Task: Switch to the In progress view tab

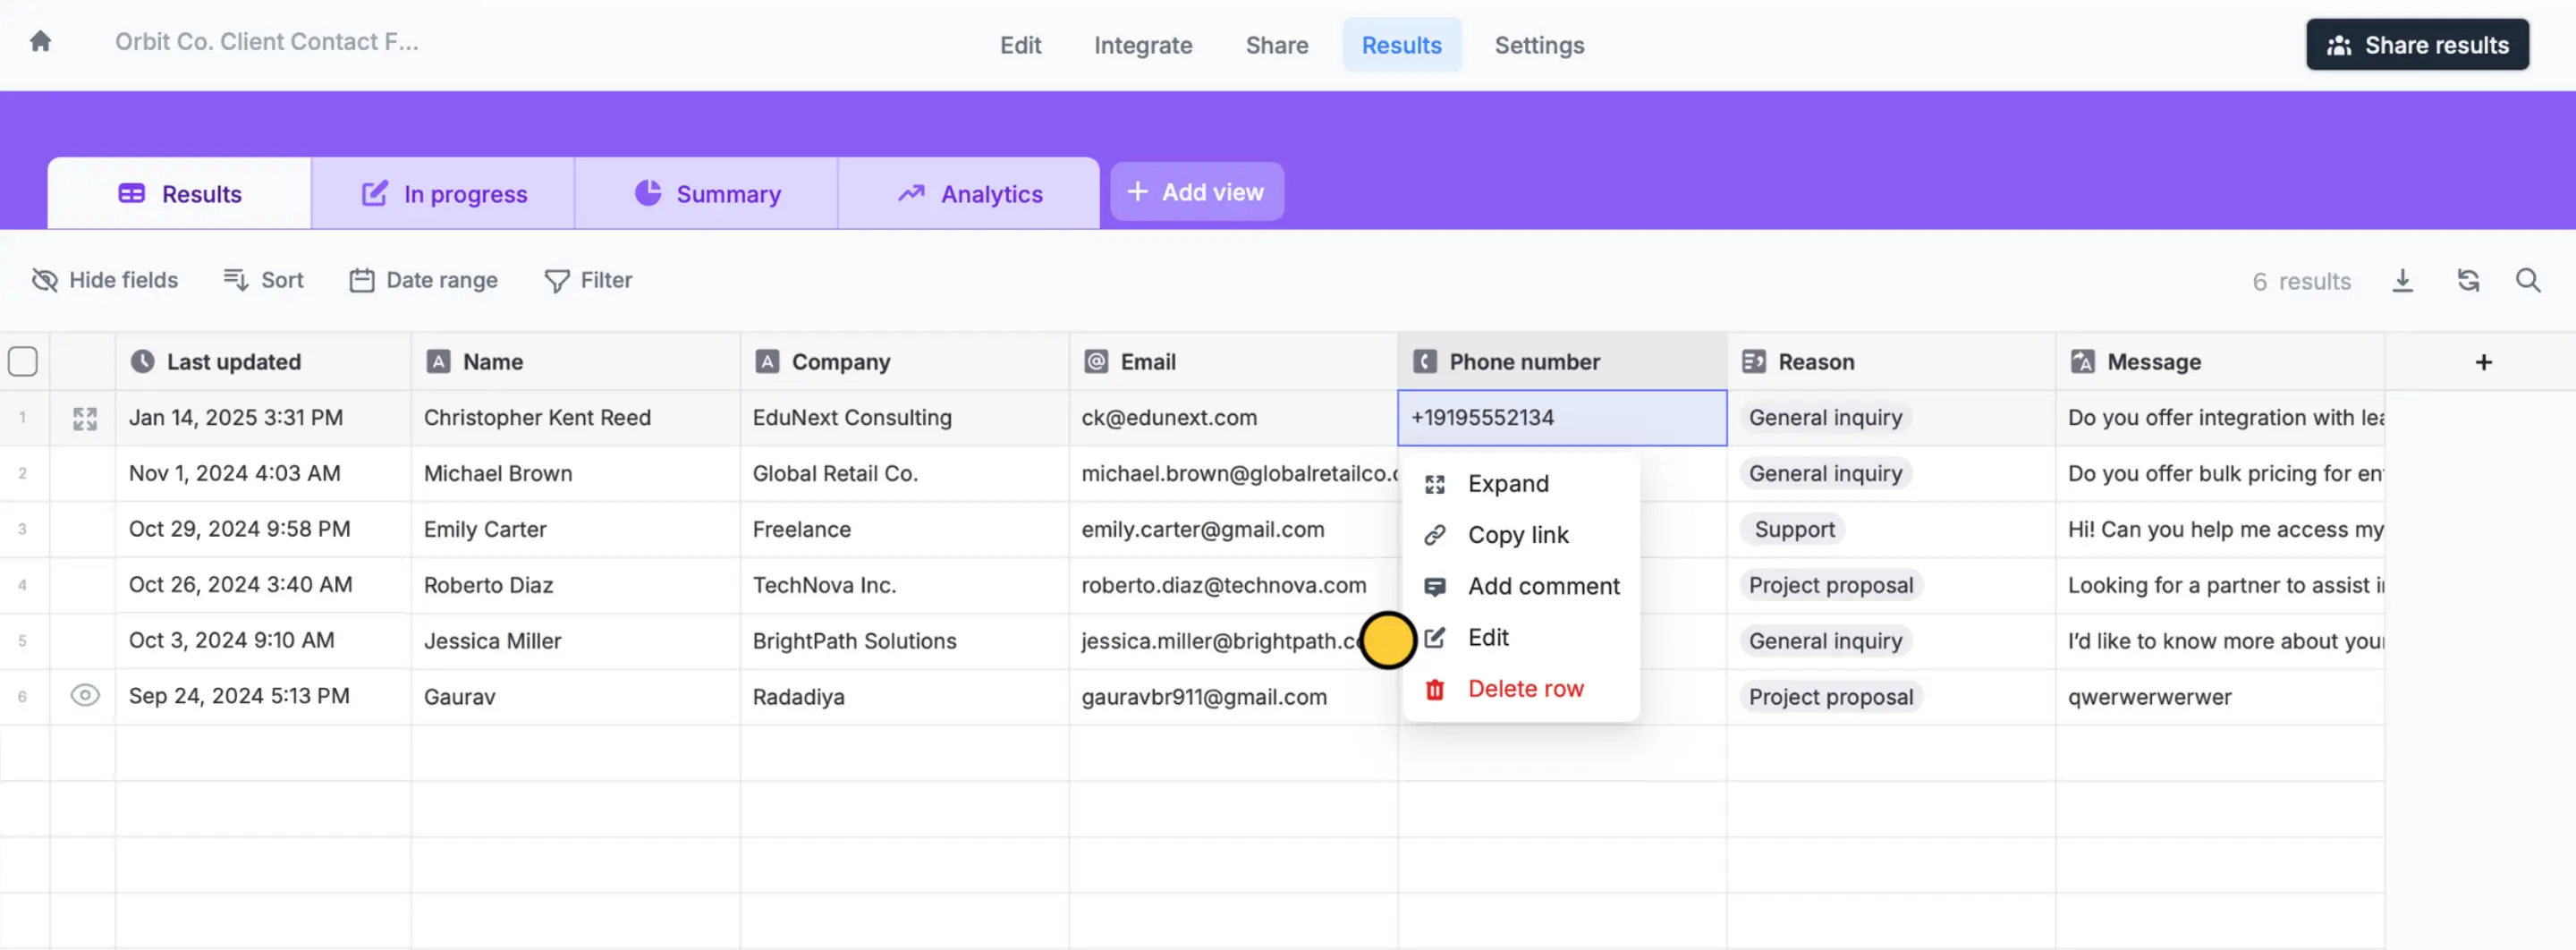Action: point(443,194)
